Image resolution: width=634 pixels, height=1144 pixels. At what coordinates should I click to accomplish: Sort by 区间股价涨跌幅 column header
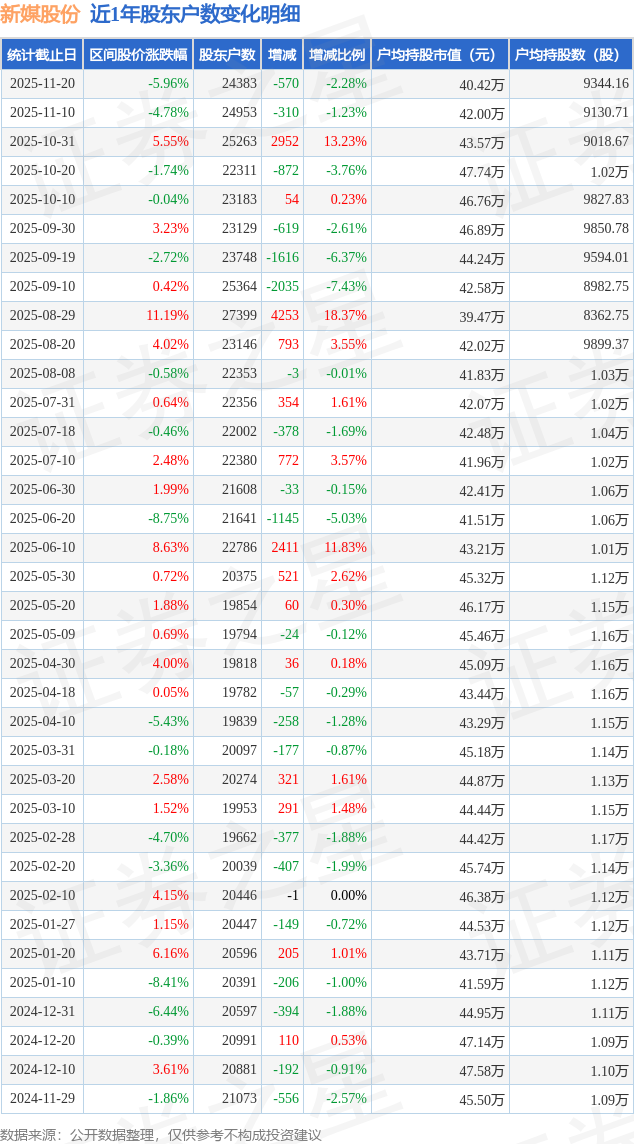click(138, 55)
